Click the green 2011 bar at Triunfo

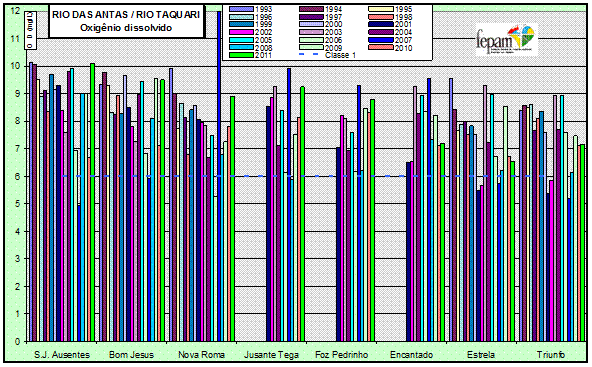(582, 243)
